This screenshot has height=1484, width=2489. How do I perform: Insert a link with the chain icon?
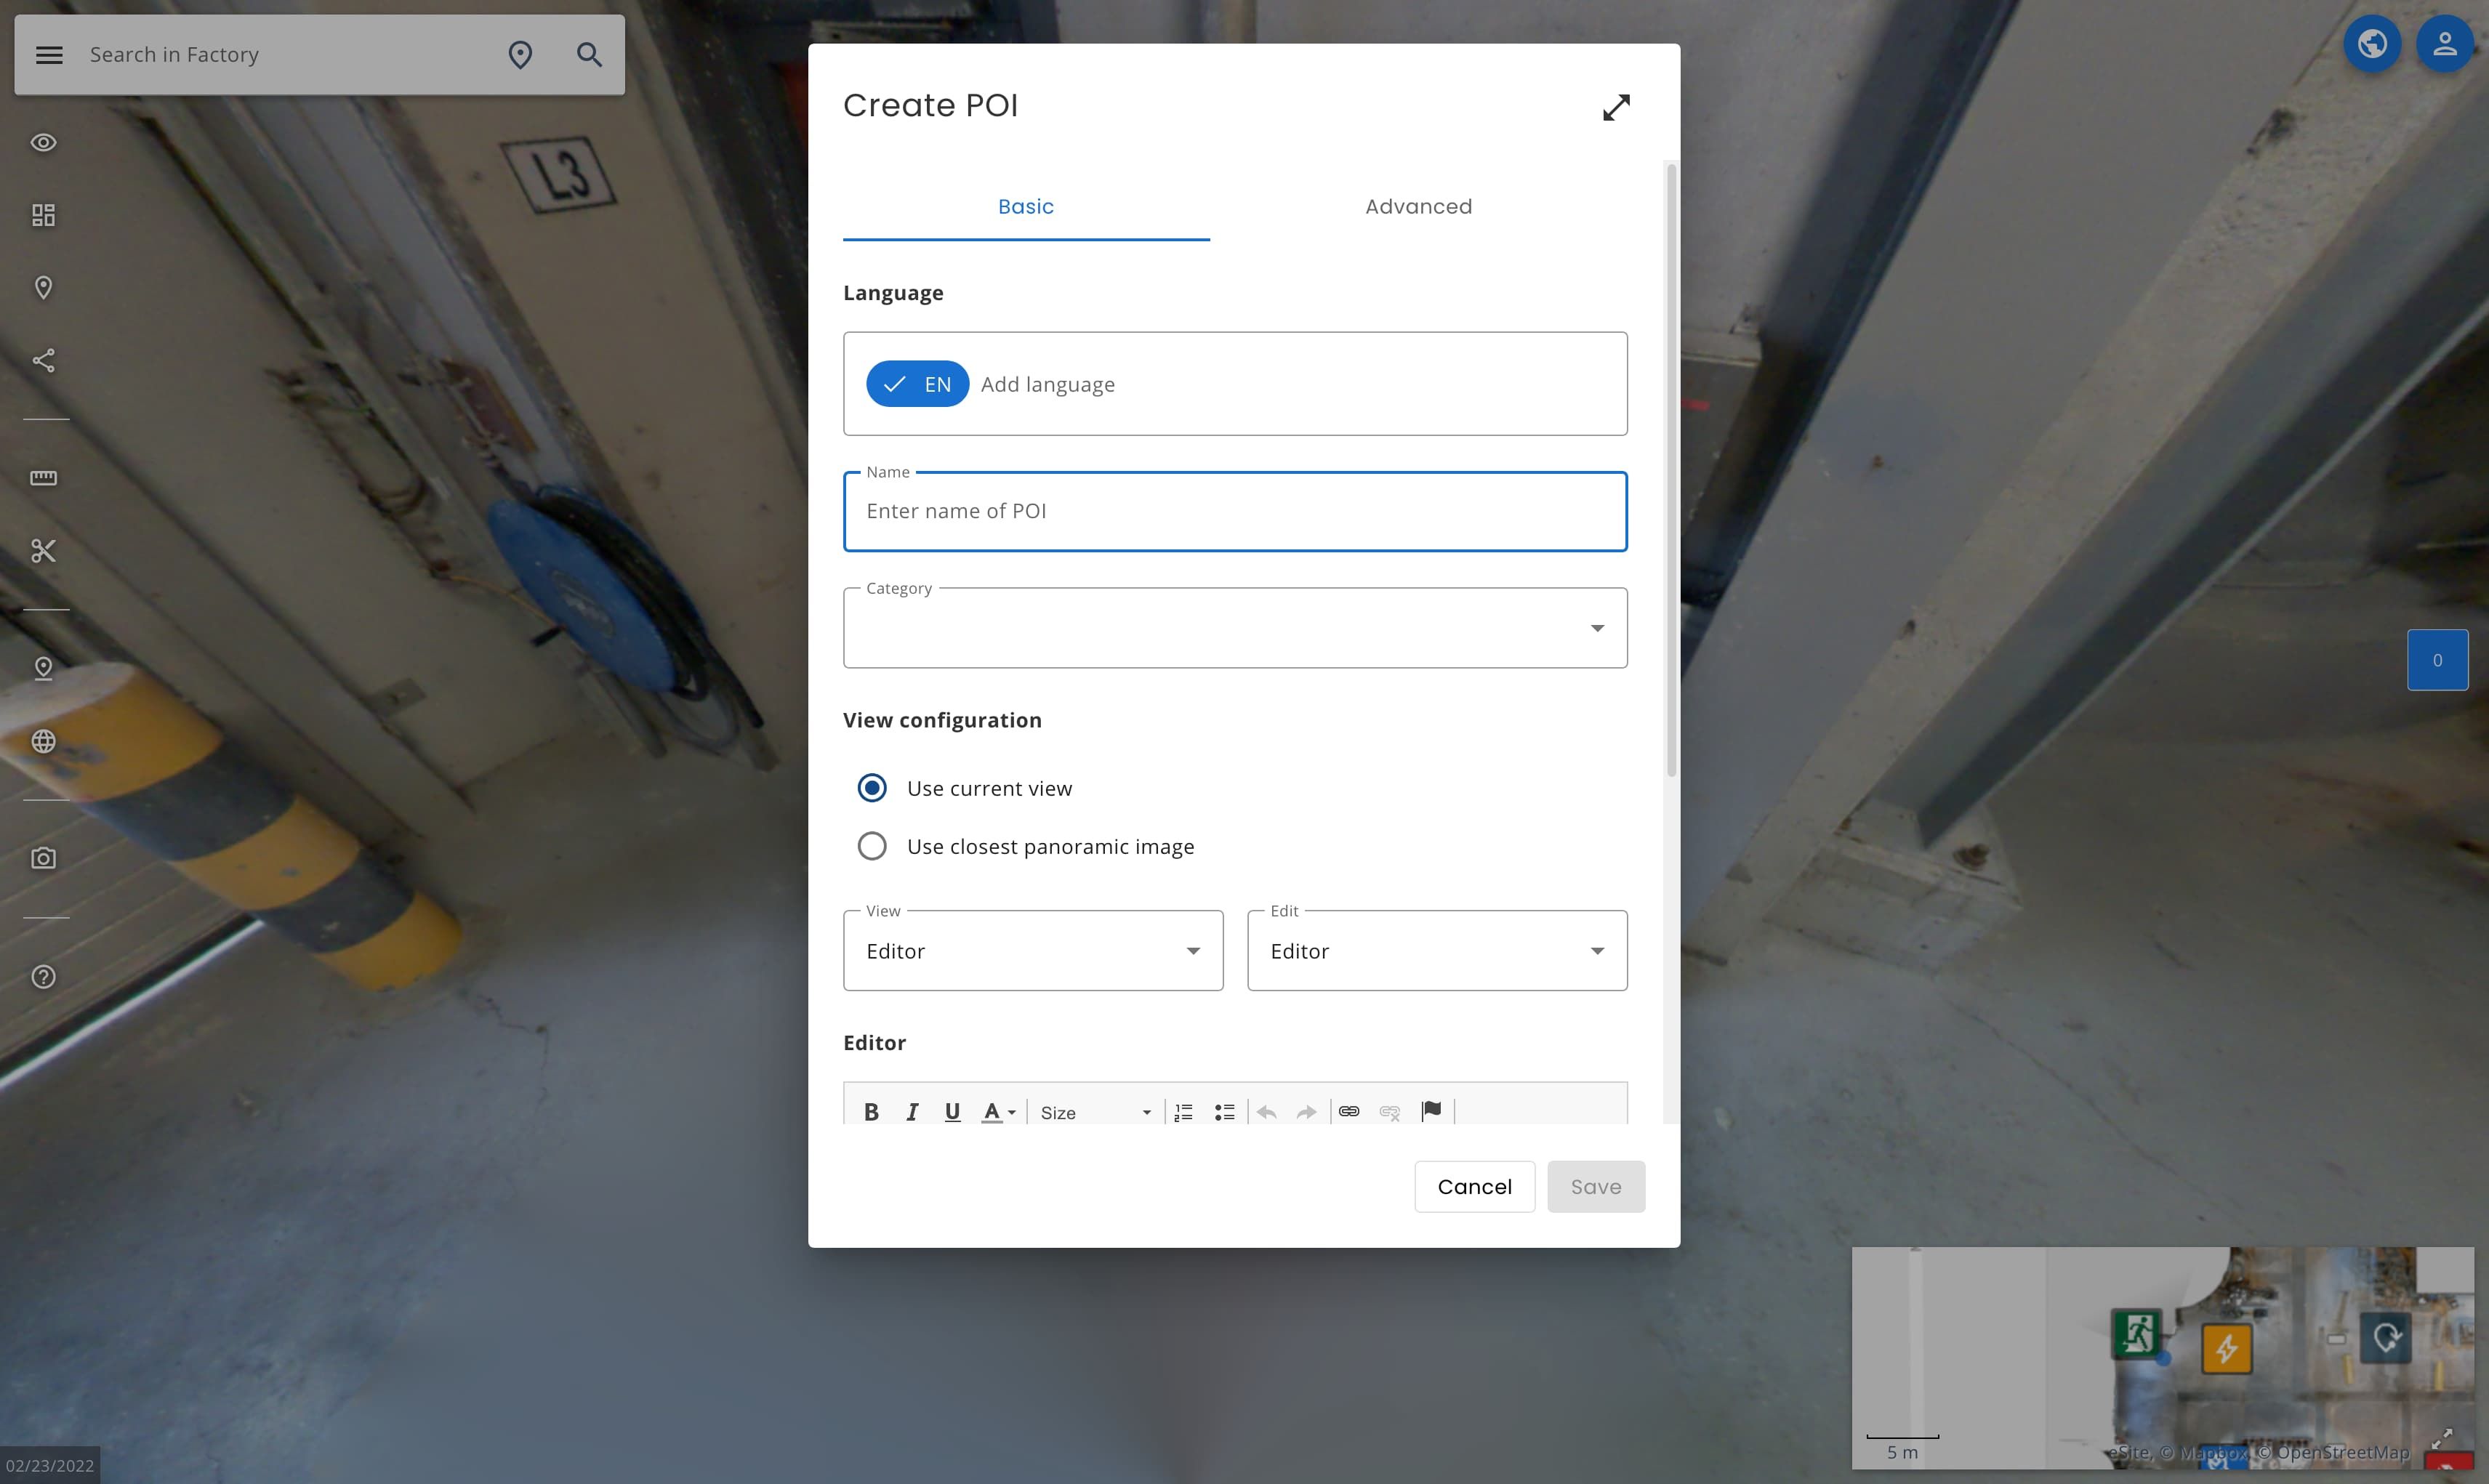pyautogui.click(x=1349, y=1111)
